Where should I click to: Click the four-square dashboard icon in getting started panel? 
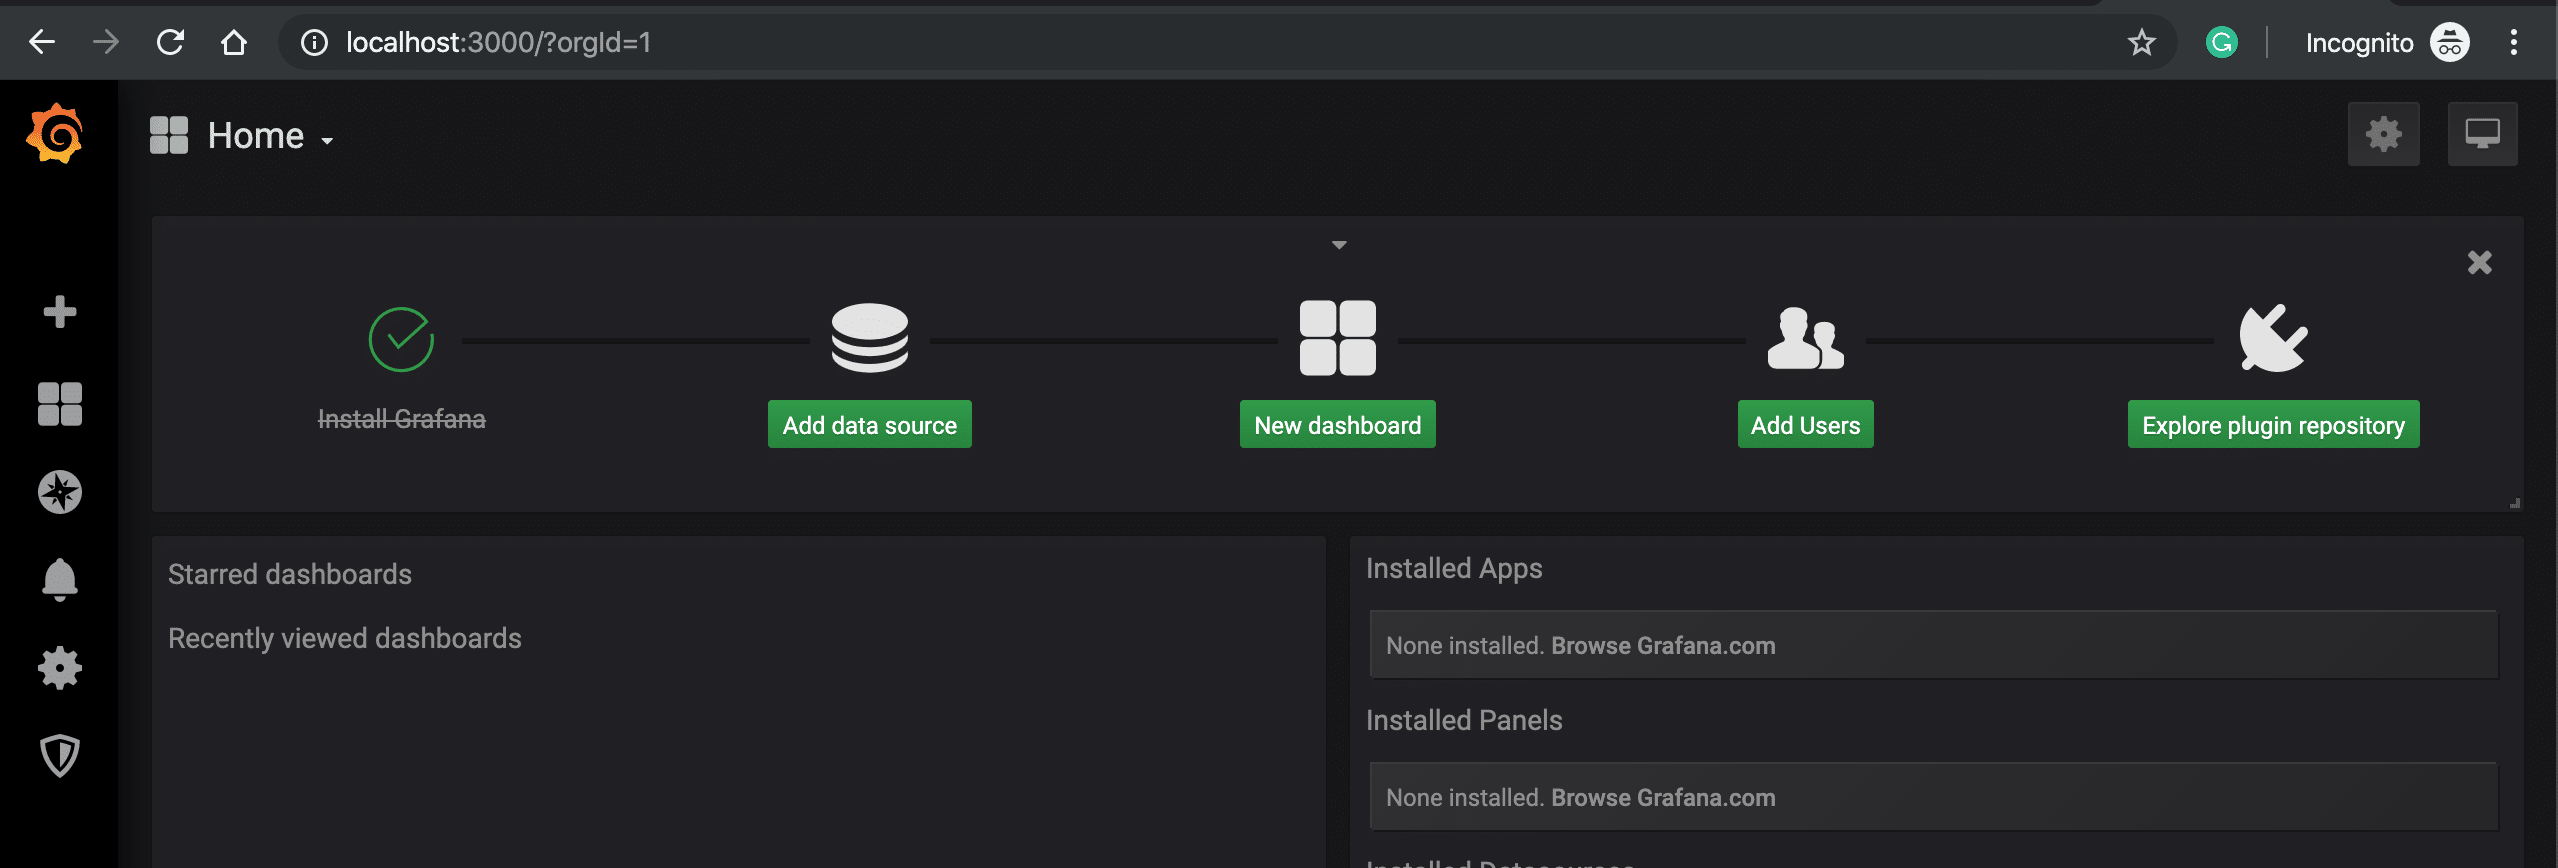1338,338
